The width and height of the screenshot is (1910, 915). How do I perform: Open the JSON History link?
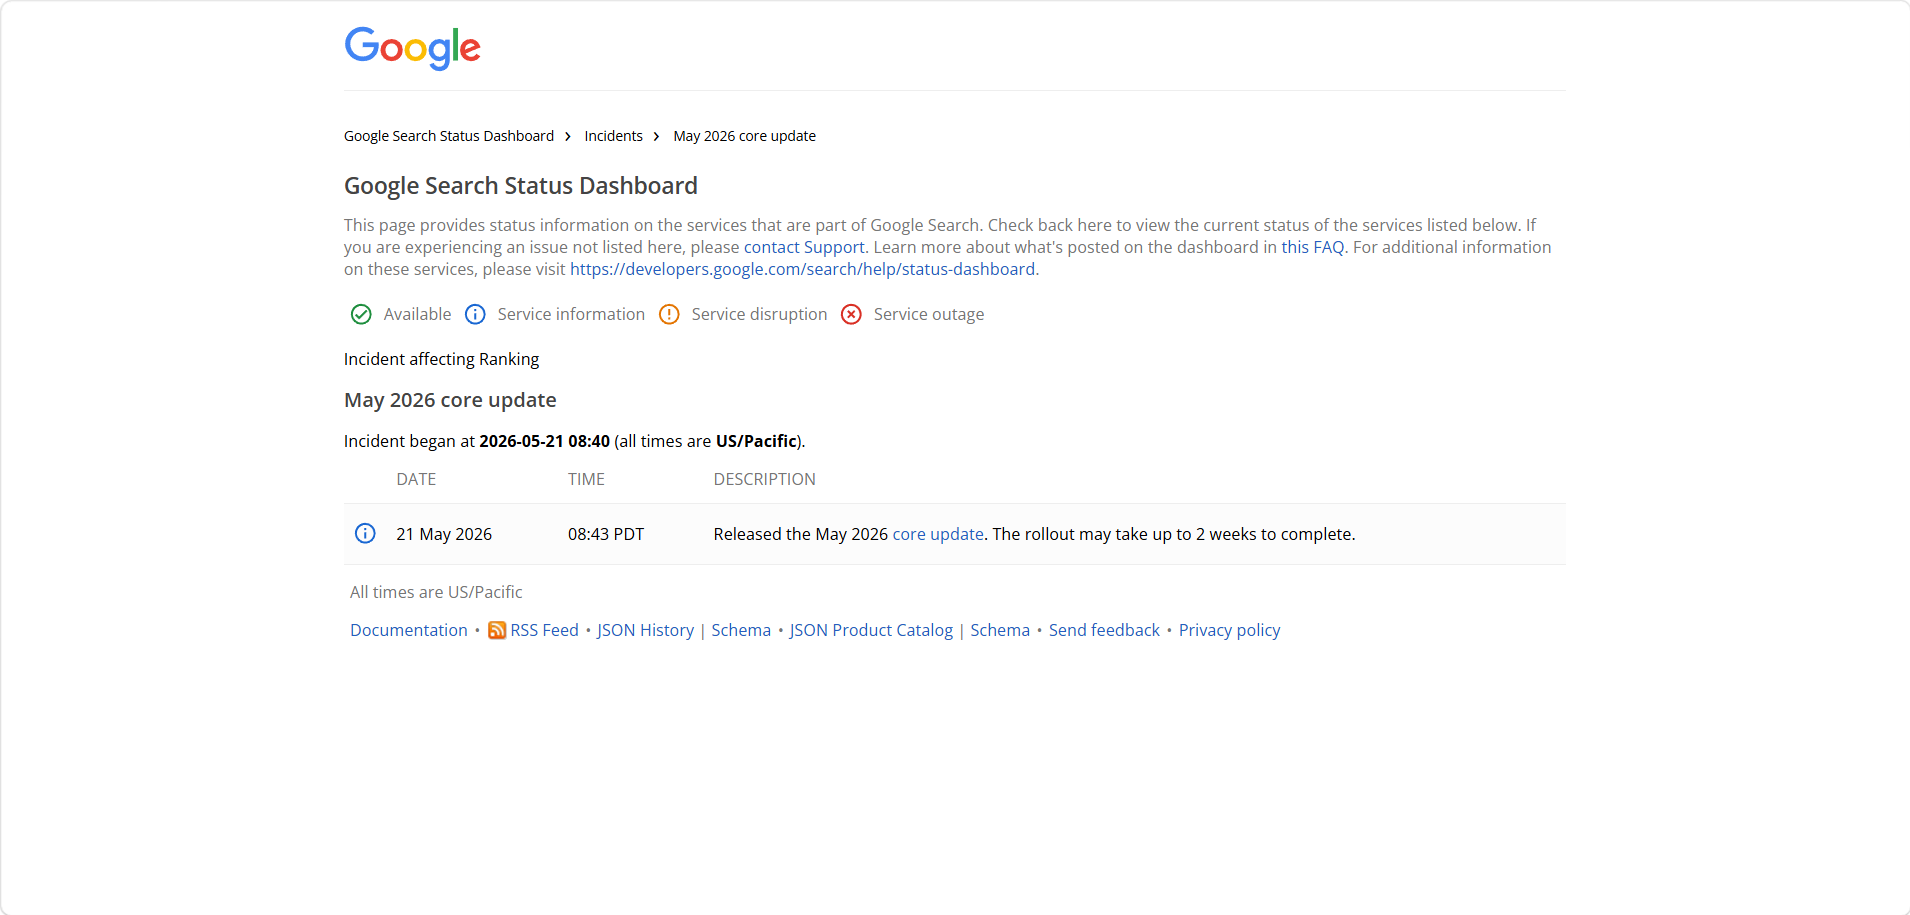645,630
